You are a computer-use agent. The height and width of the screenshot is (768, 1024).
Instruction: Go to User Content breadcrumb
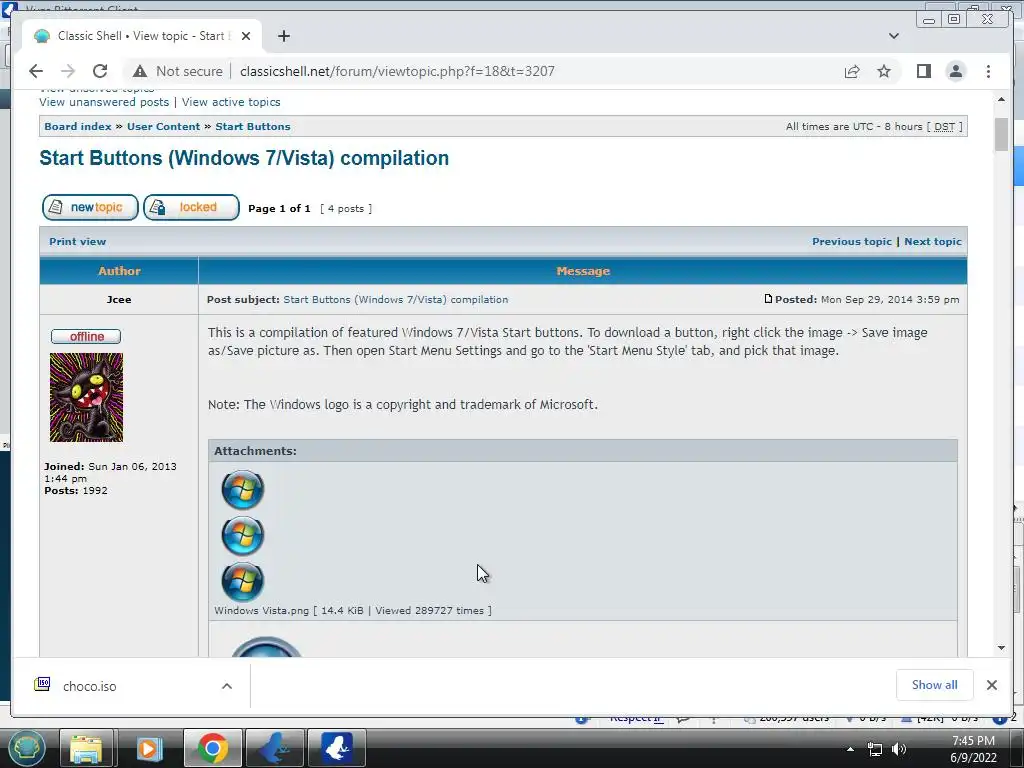pos(163,127)
